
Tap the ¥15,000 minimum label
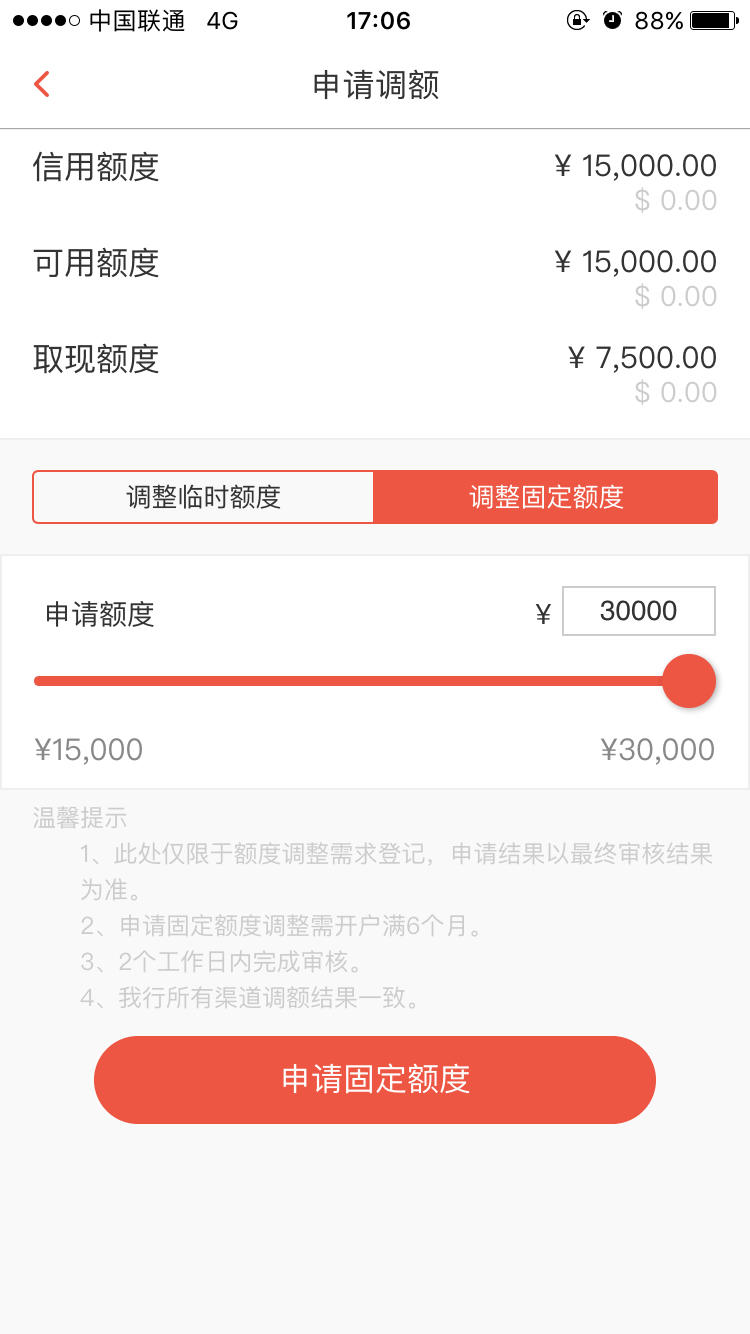(x=88, y=750)
